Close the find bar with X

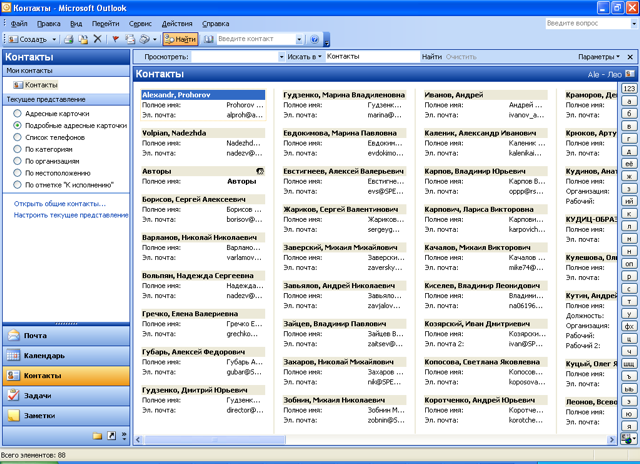coord(630,57)
